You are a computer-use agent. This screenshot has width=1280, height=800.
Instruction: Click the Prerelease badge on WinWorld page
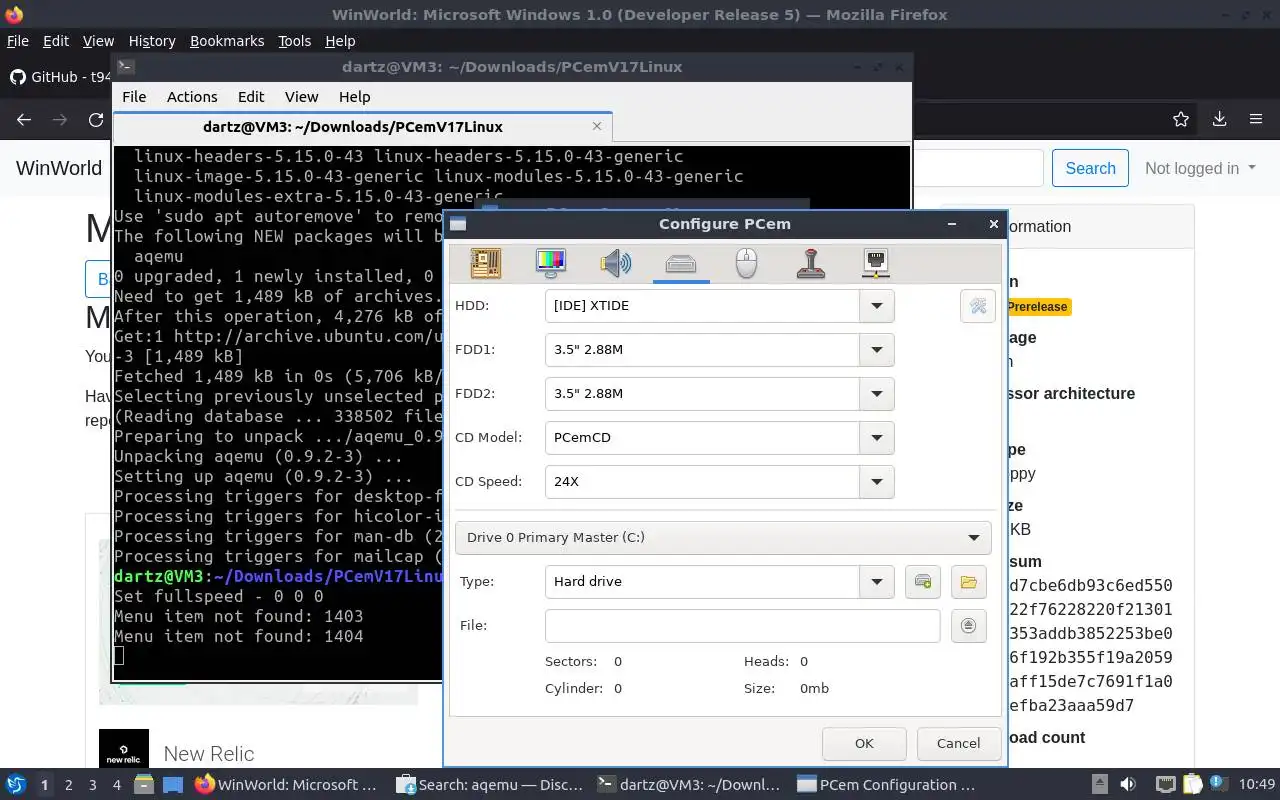(x=1038, y=307)
